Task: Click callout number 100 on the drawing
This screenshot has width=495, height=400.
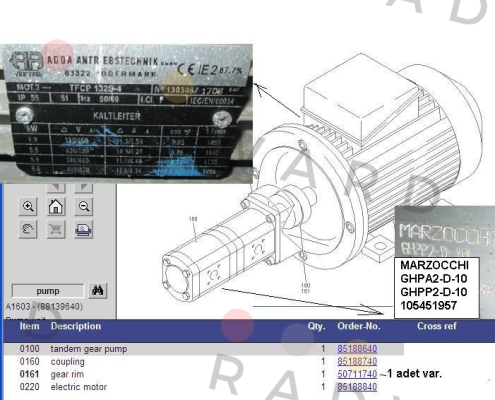Action: pos(193,219)
